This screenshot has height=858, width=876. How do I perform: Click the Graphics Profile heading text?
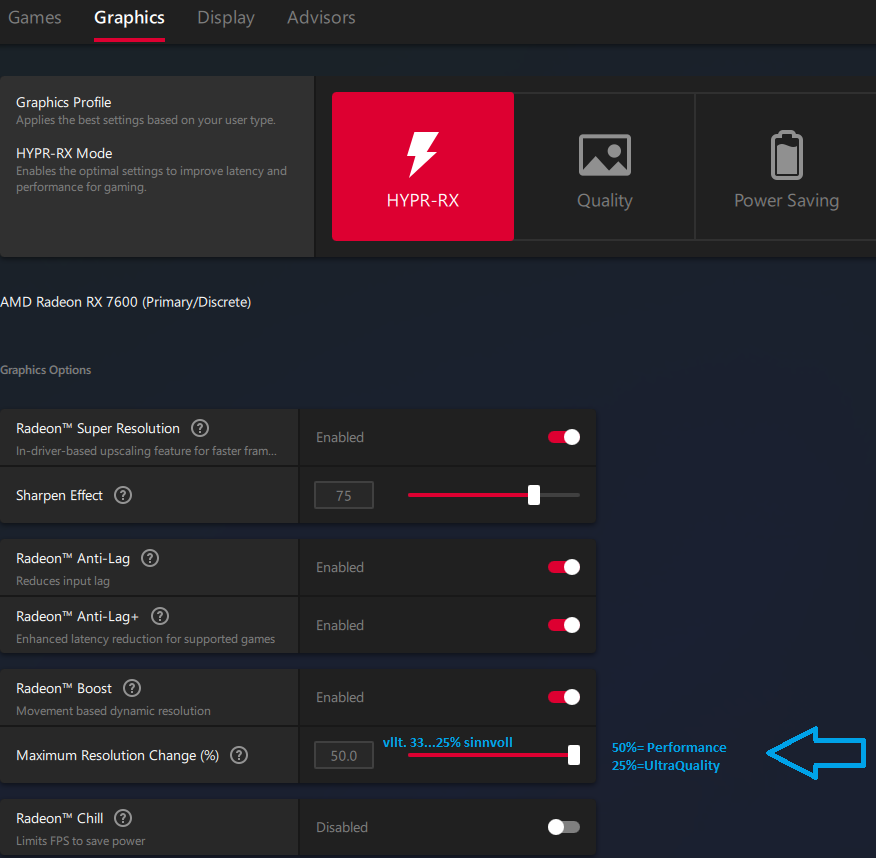pyautogui.click(x=64, y=102)
